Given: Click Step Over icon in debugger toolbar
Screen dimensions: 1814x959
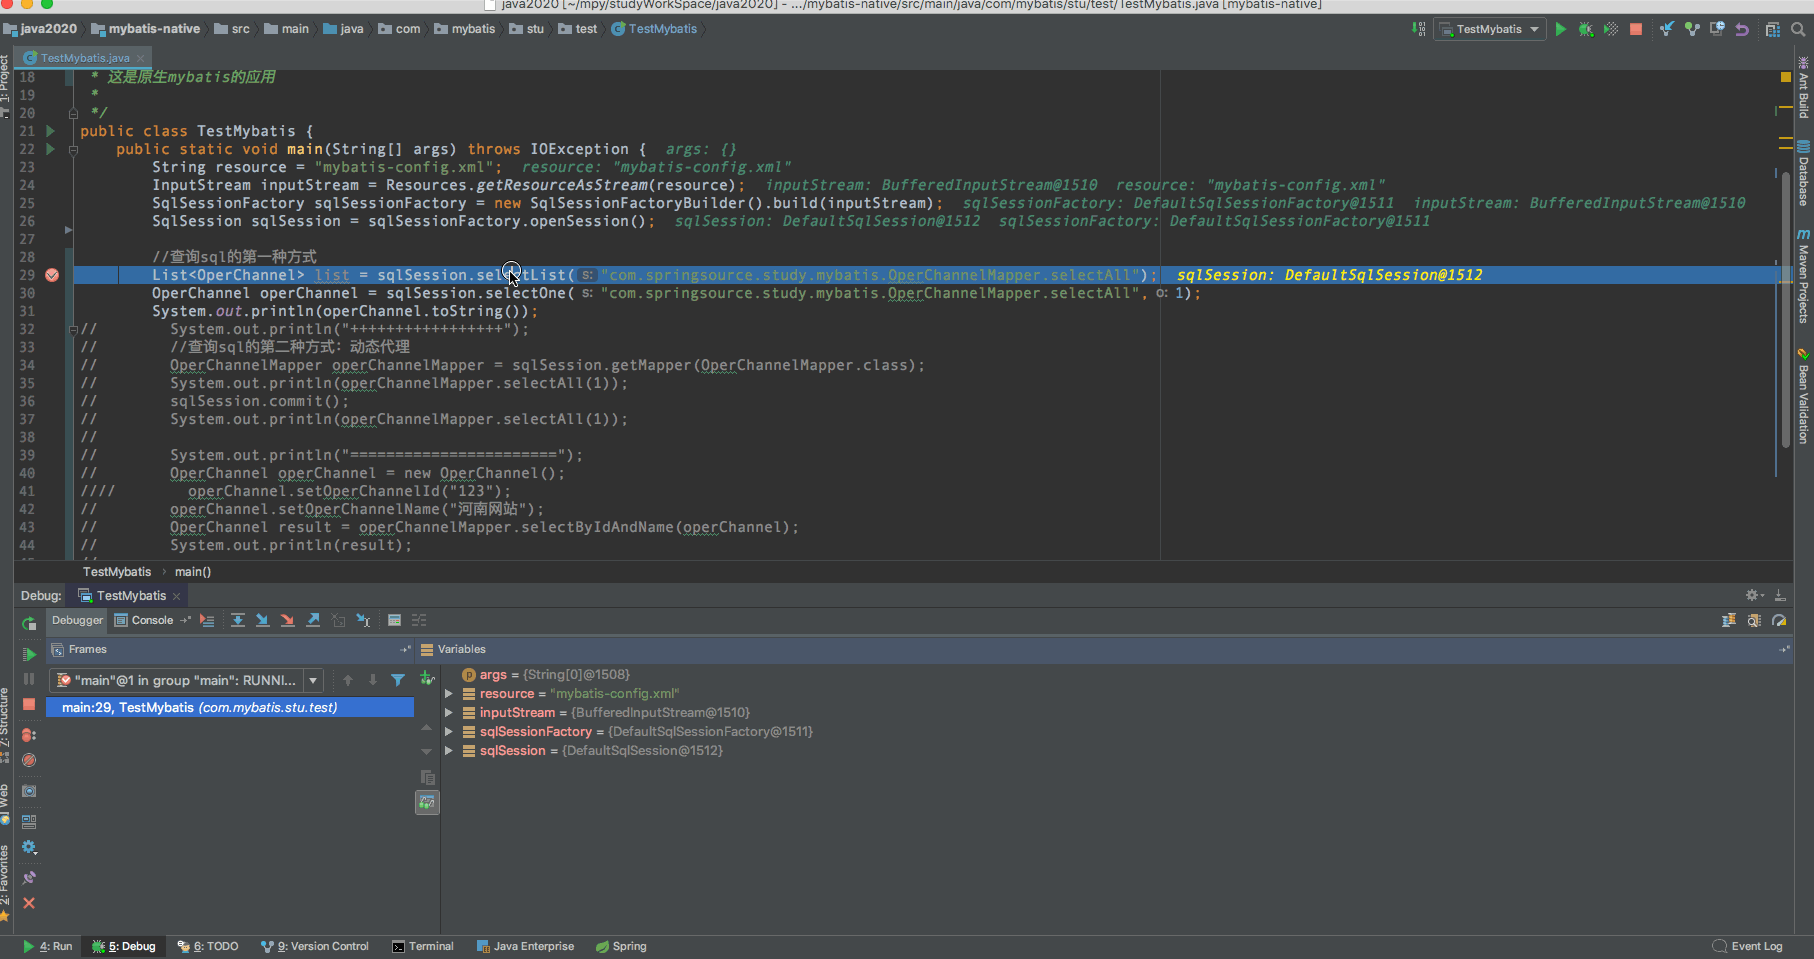Looking at the screenshot, I should tap(238, 621).
